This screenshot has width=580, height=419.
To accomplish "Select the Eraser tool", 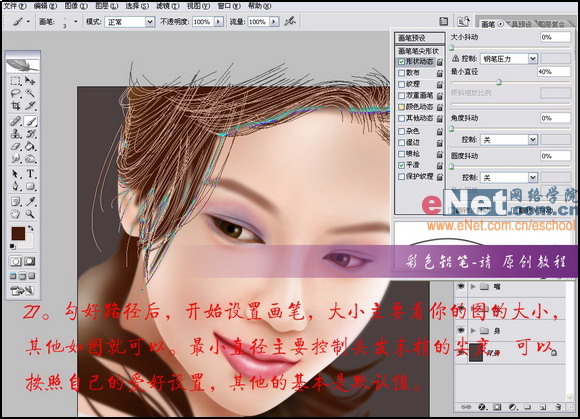I will tap(16, 146).
